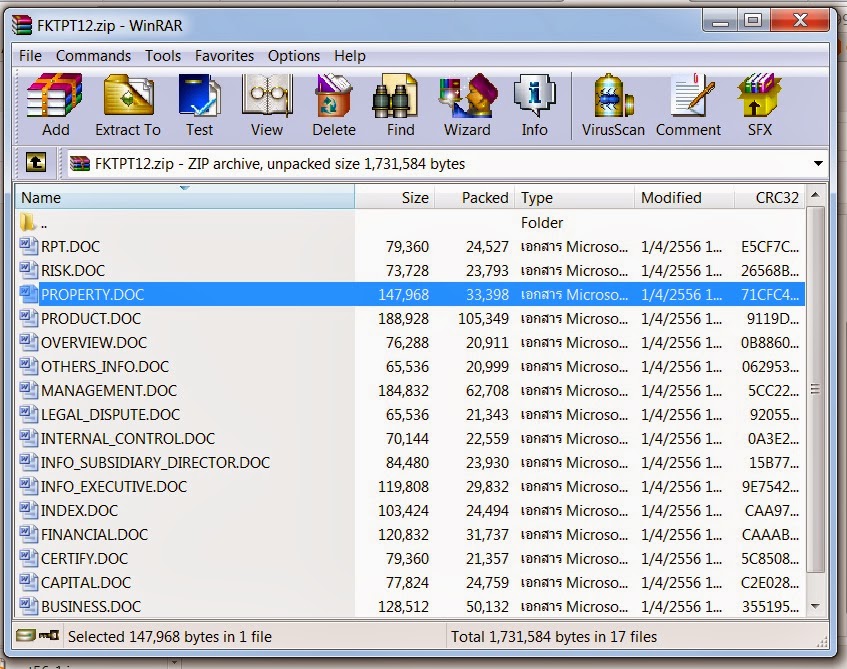The width and height of the screenshot is (847, 669).
Task: Select MANAGEMENT.DOC in file list
Action: 108,390
